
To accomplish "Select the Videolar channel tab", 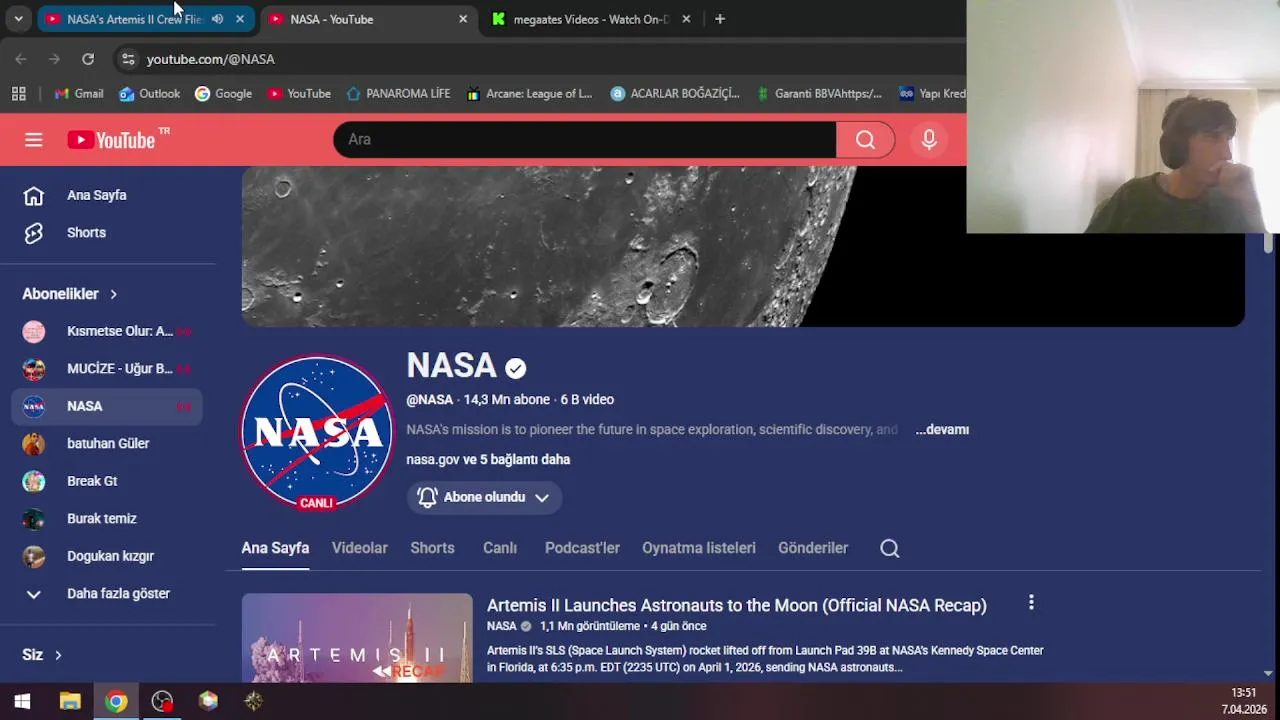I will (360, 548).
